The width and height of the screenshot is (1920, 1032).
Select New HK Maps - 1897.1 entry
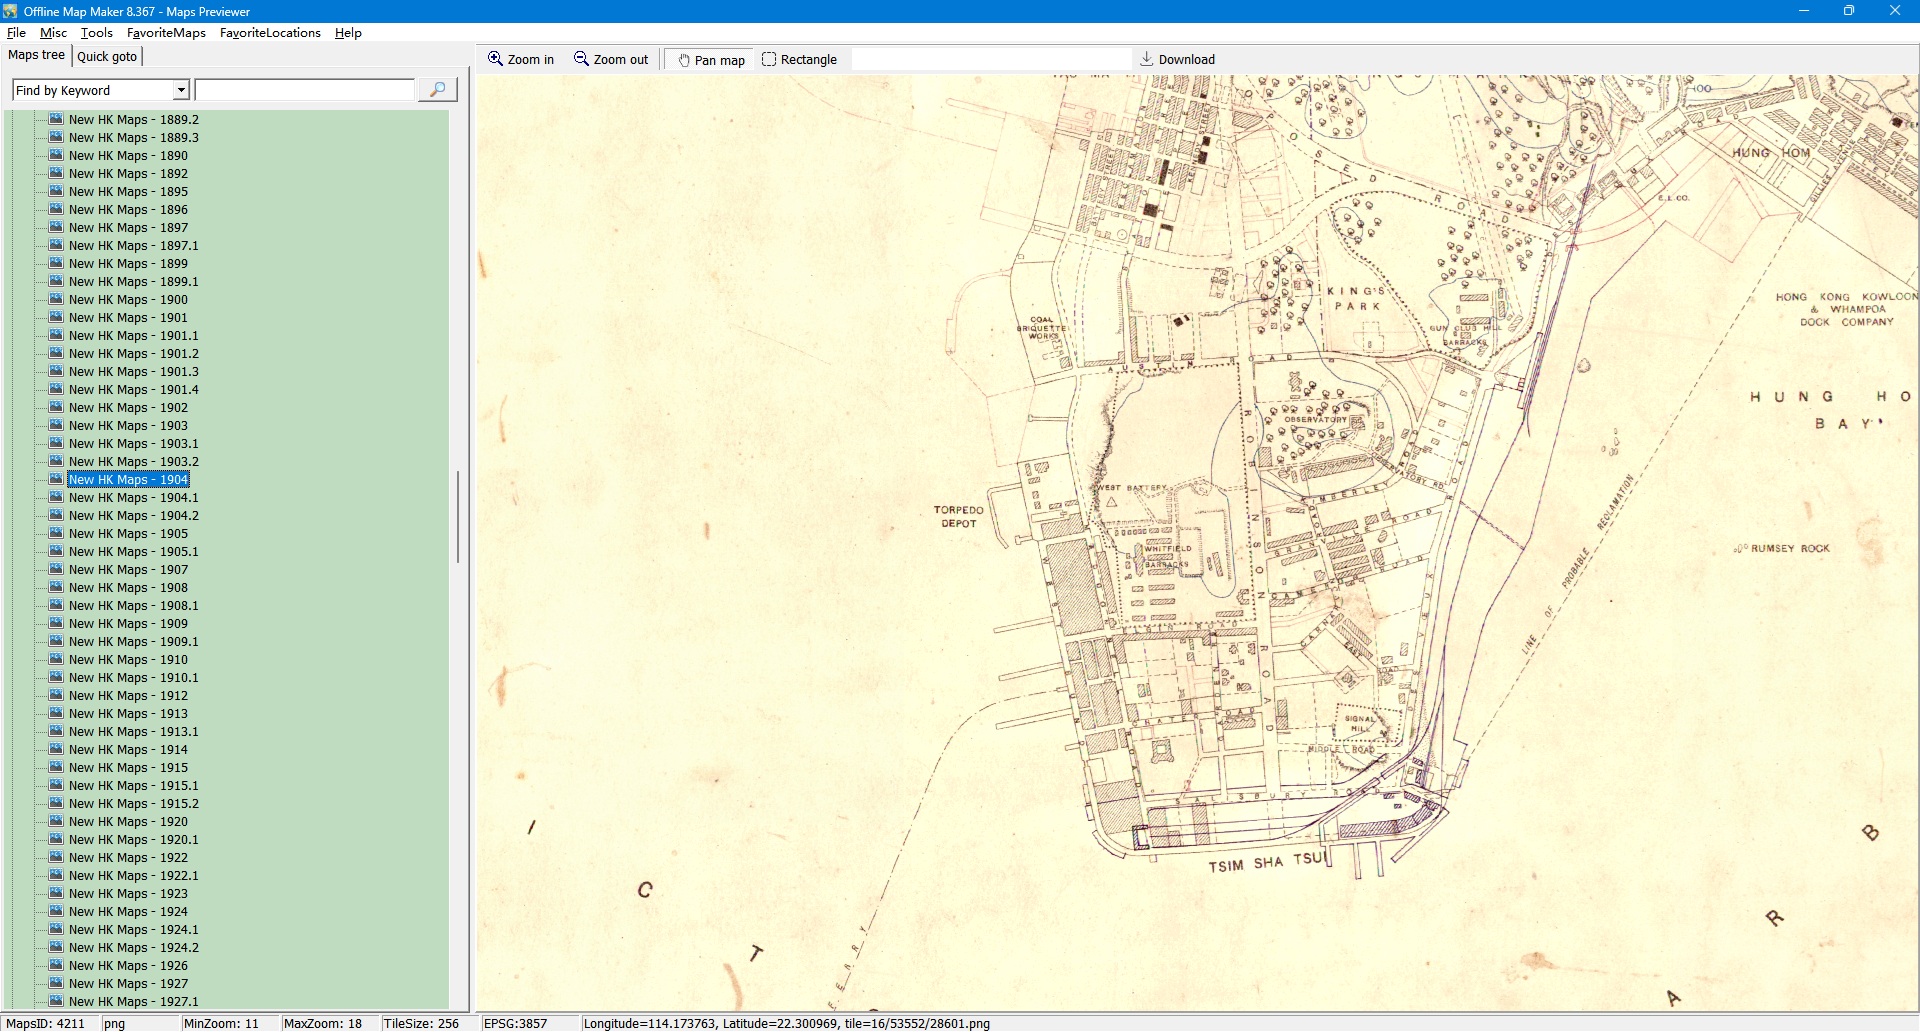click(133, 245)
